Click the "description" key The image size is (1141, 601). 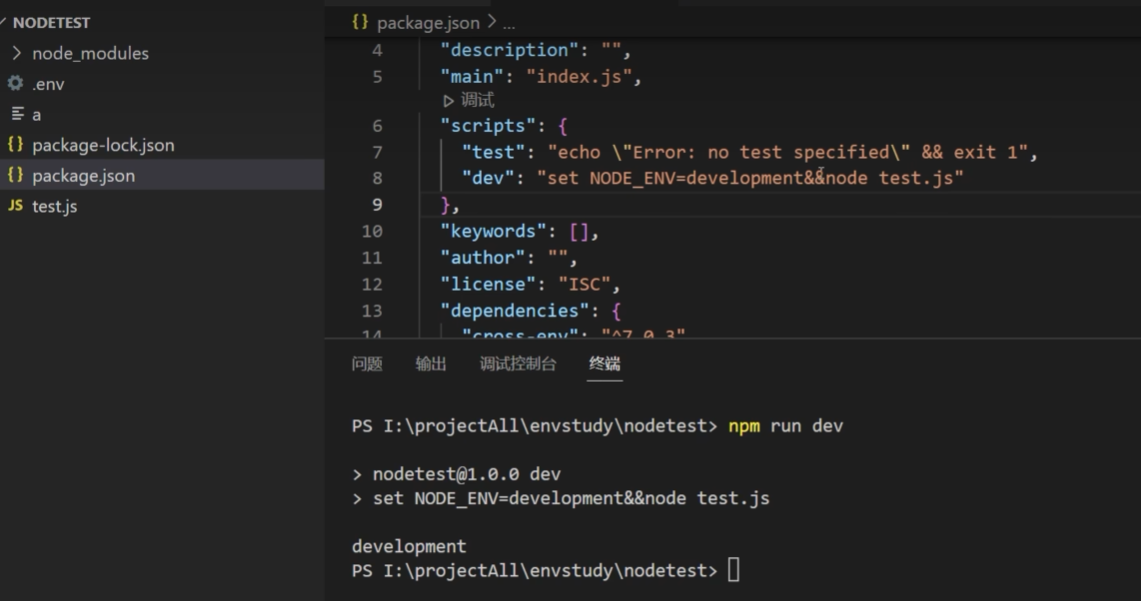509,50
